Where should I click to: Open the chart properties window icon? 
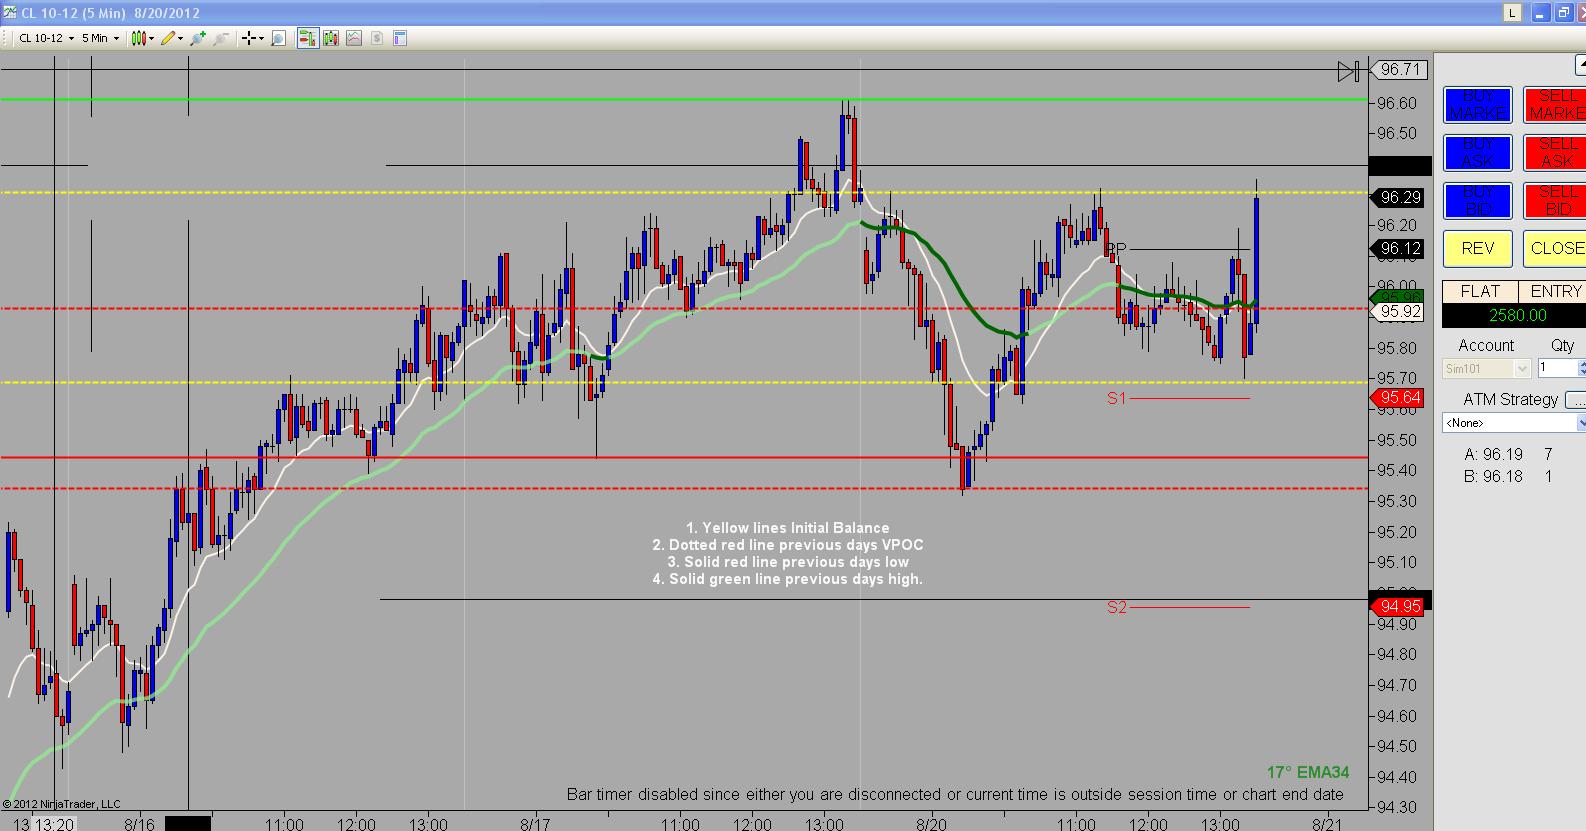coord(400,38)
